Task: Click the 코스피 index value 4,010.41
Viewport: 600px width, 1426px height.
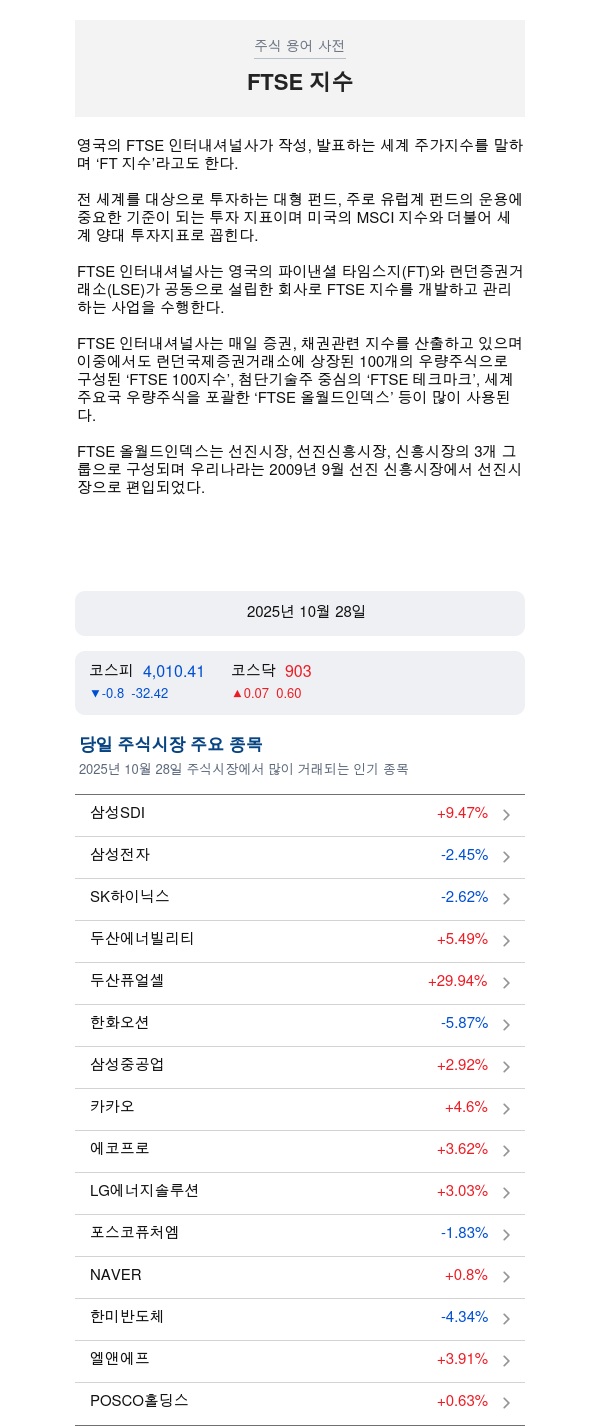Action: pyautogui.click(x=173, y=672)
